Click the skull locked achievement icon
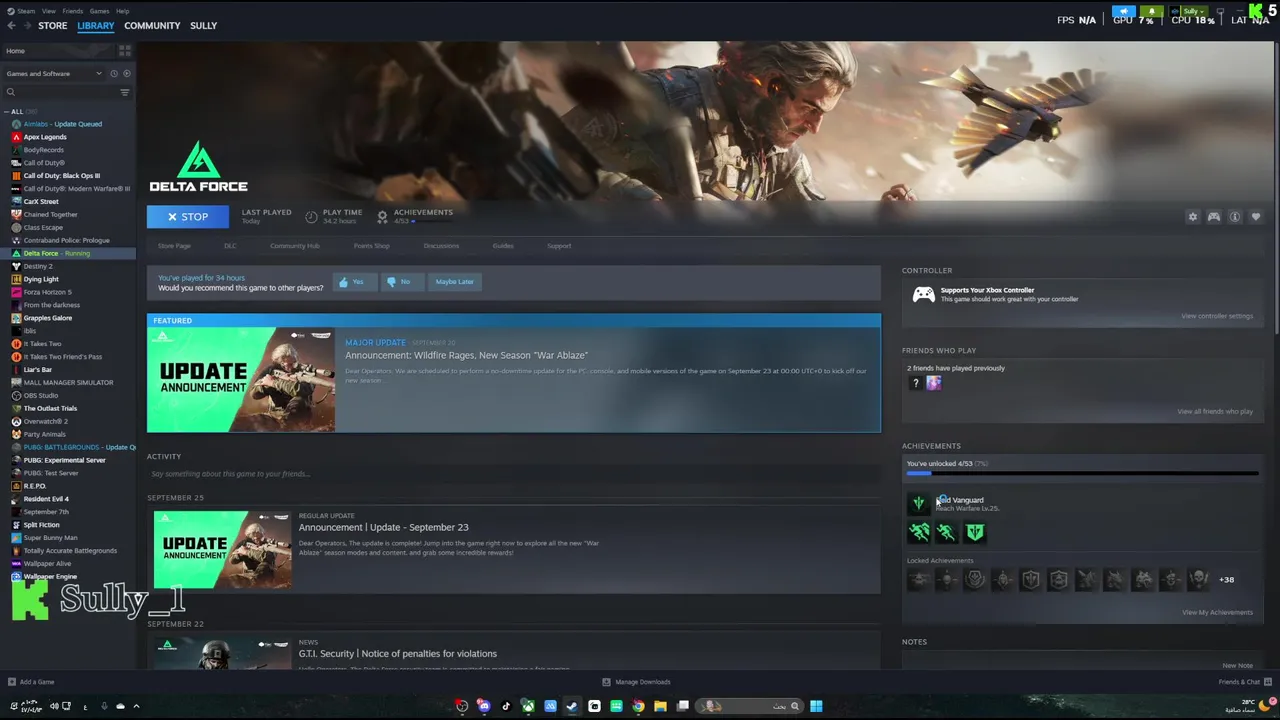The width and height of the screenshot is (1280, 720). coord(1199,579)
